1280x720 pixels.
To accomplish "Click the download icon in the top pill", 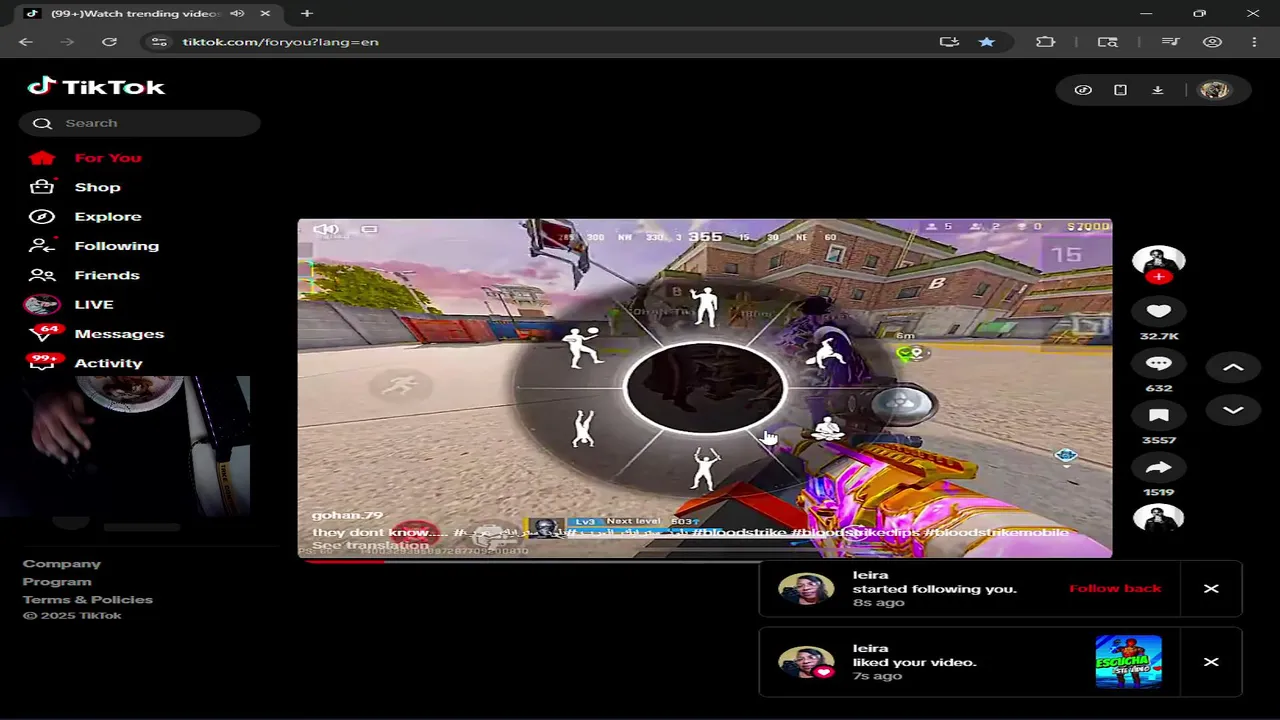I will coord(1157,90).
